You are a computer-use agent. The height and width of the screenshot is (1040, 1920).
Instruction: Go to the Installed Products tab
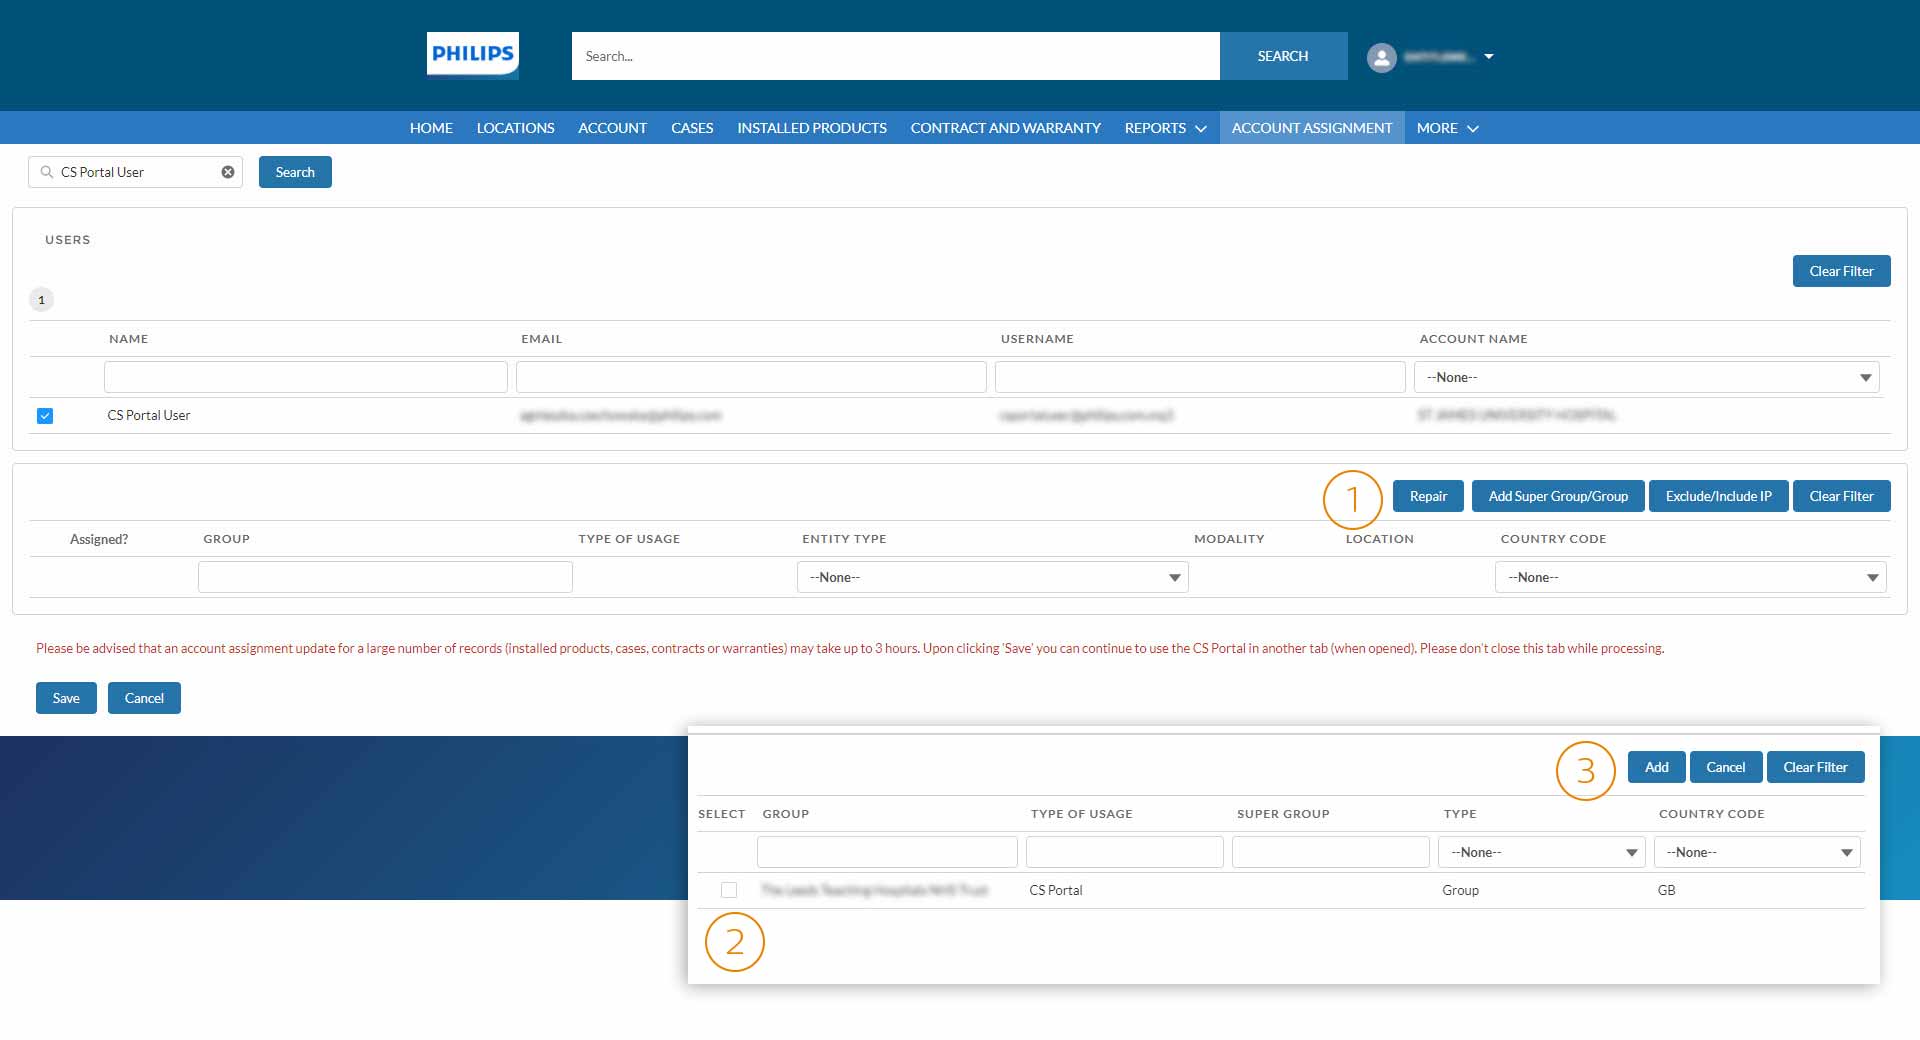811,128
